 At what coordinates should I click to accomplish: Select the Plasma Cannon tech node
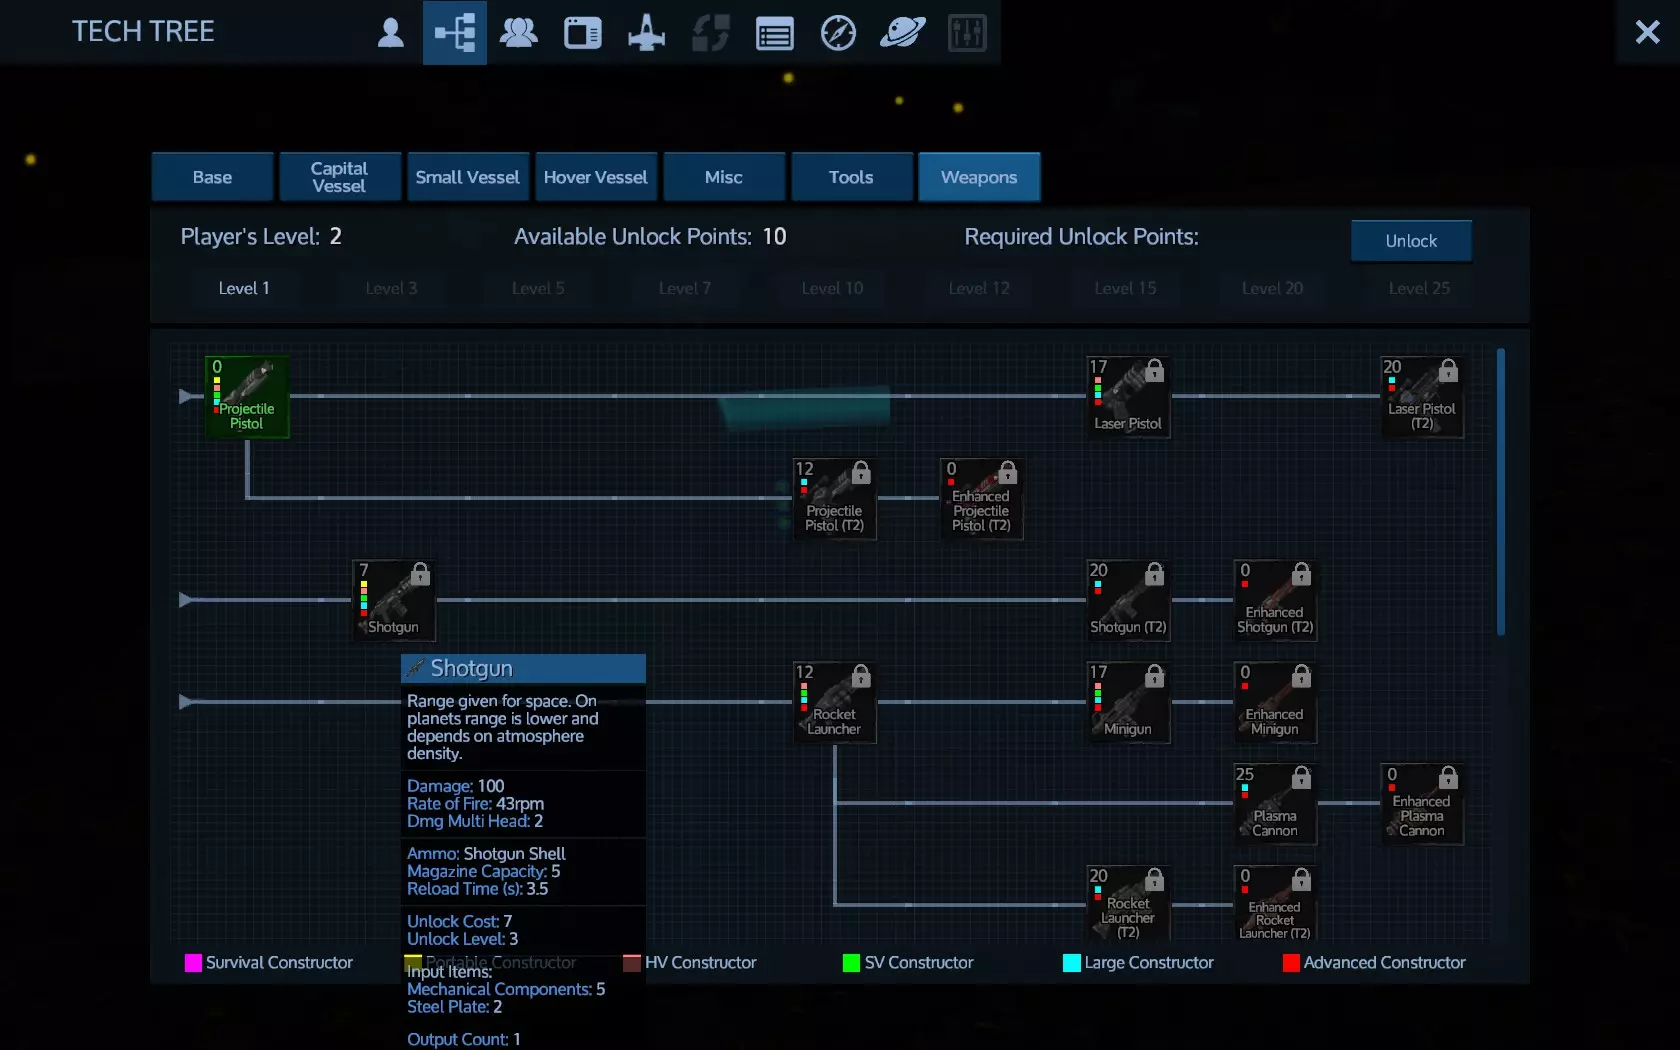(x=1275, y=804)
